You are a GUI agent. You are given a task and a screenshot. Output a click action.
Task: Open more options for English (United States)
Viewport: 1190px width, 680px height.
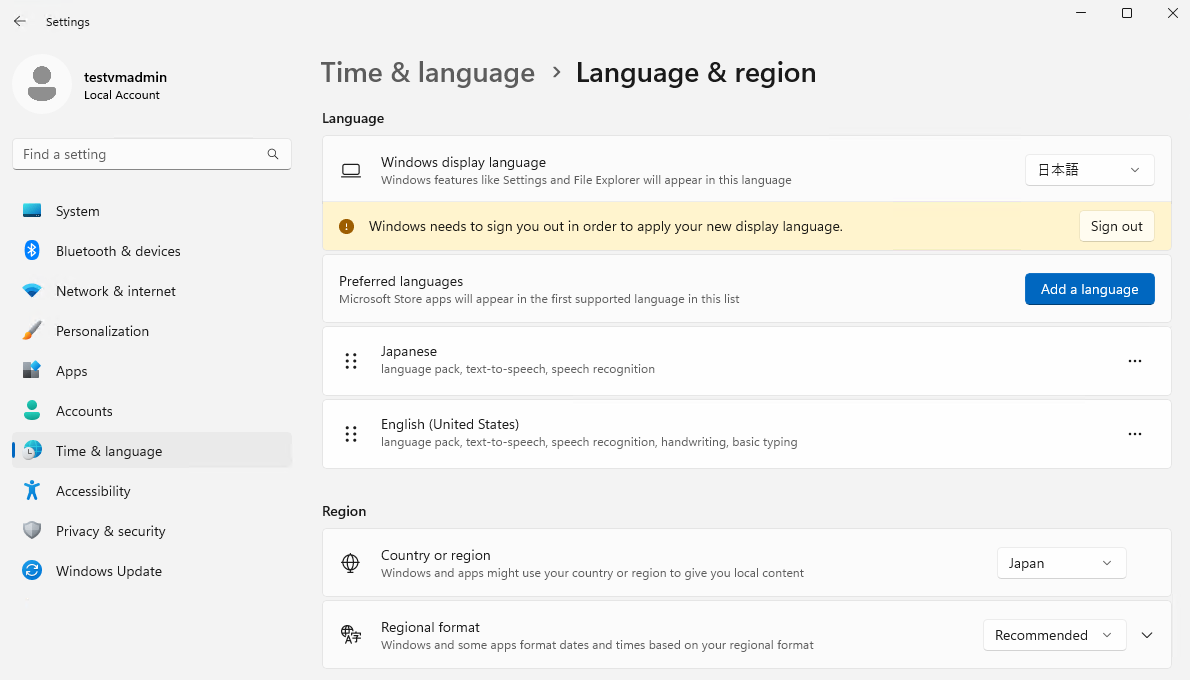point(1135,433)
